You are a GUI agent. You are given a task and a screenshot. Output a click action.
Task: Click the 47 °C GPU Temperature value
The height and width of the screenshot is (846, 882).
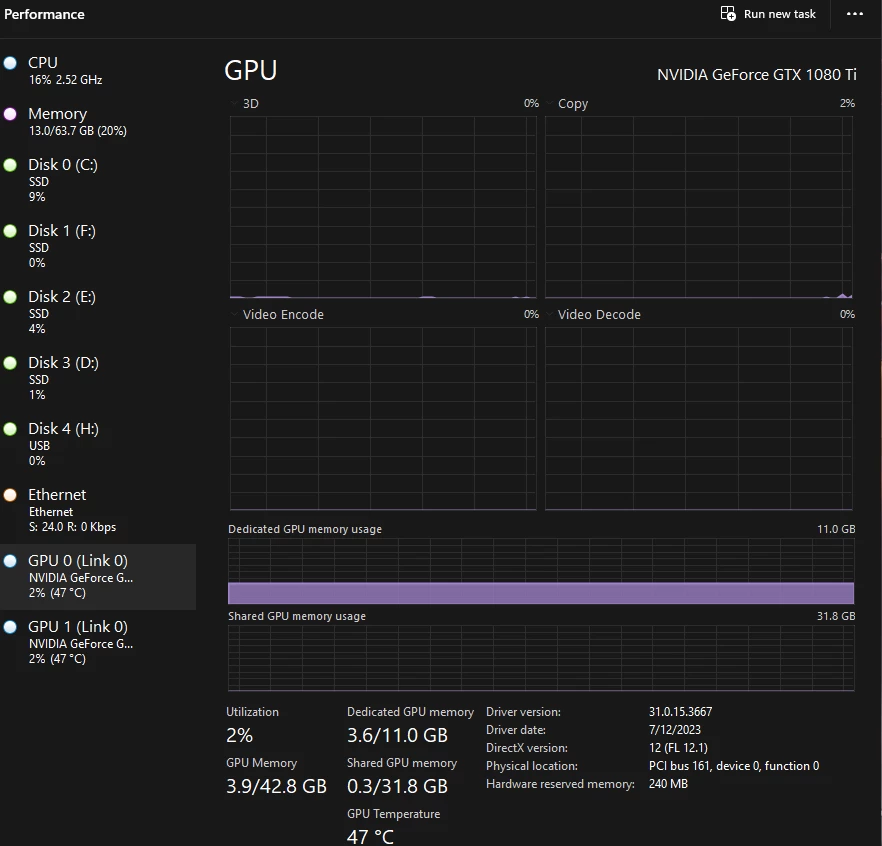[x=370, y=837]
